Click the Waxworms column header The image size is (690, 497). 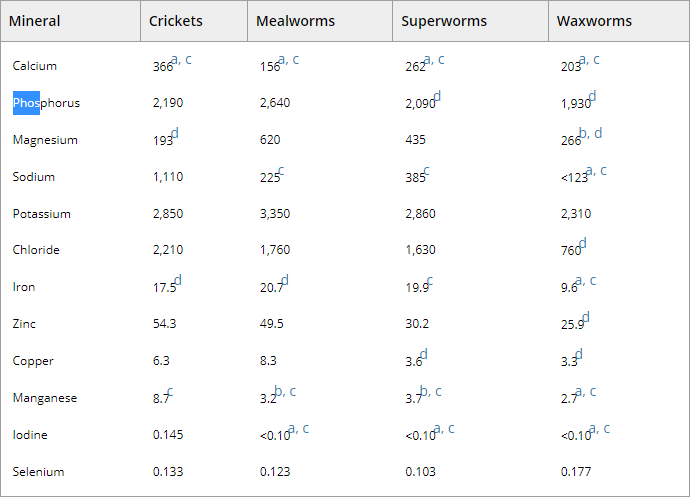coord(594,21)
